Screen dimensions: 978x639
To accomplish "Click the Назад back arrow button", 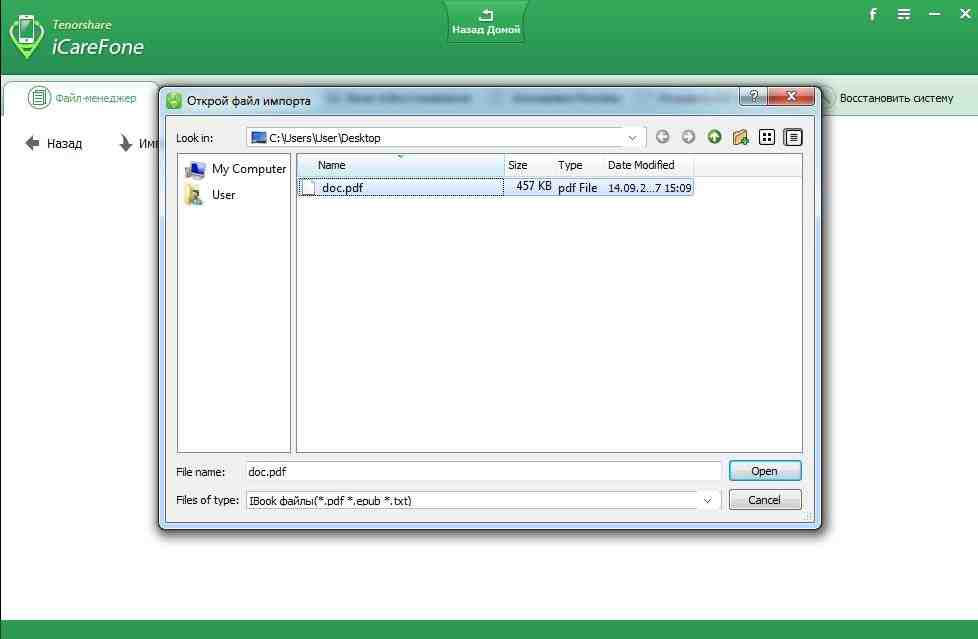I will tap(54, 144).
